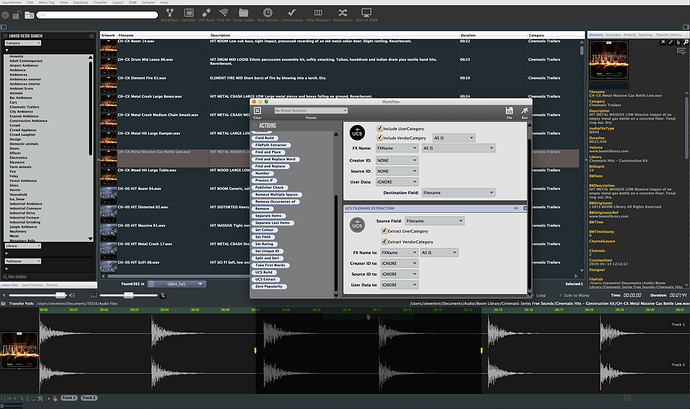
Task: Add the Find and Replace Word action
Action: pos(275,159)
